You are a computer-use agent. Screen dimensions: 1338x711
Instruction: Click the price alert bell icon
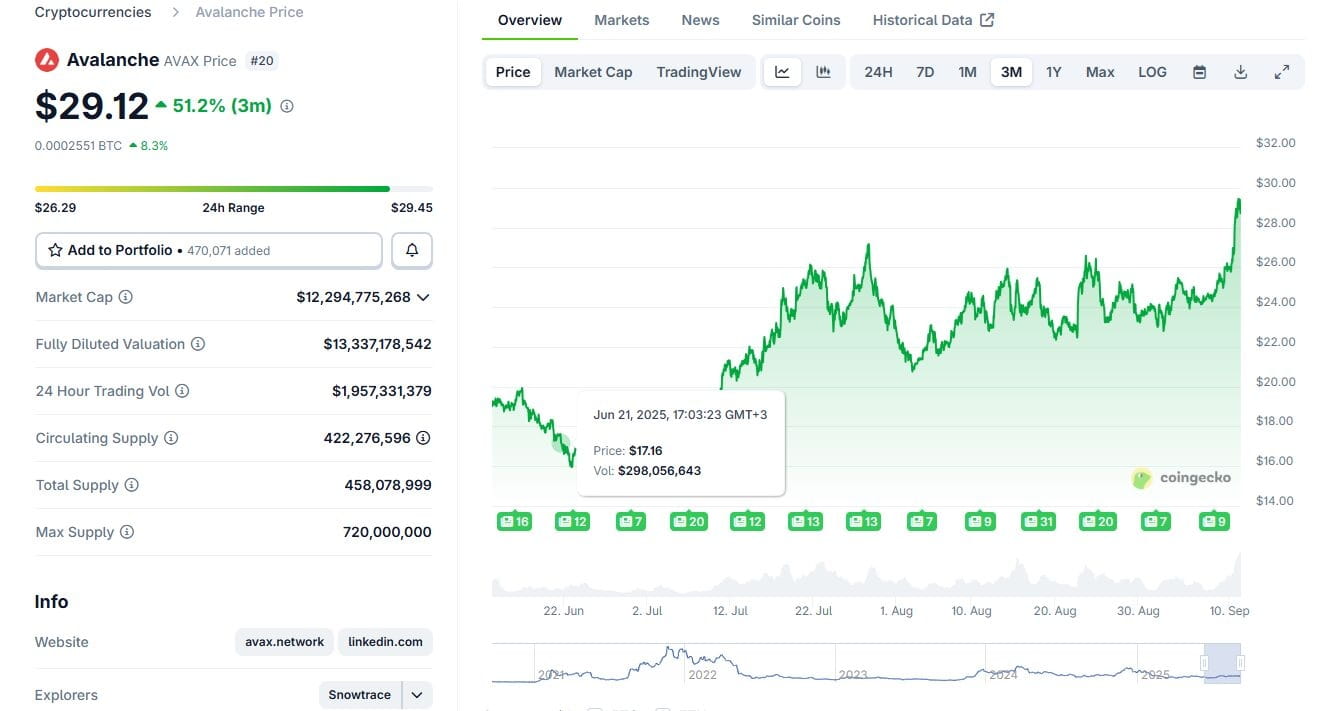[412, 250]
